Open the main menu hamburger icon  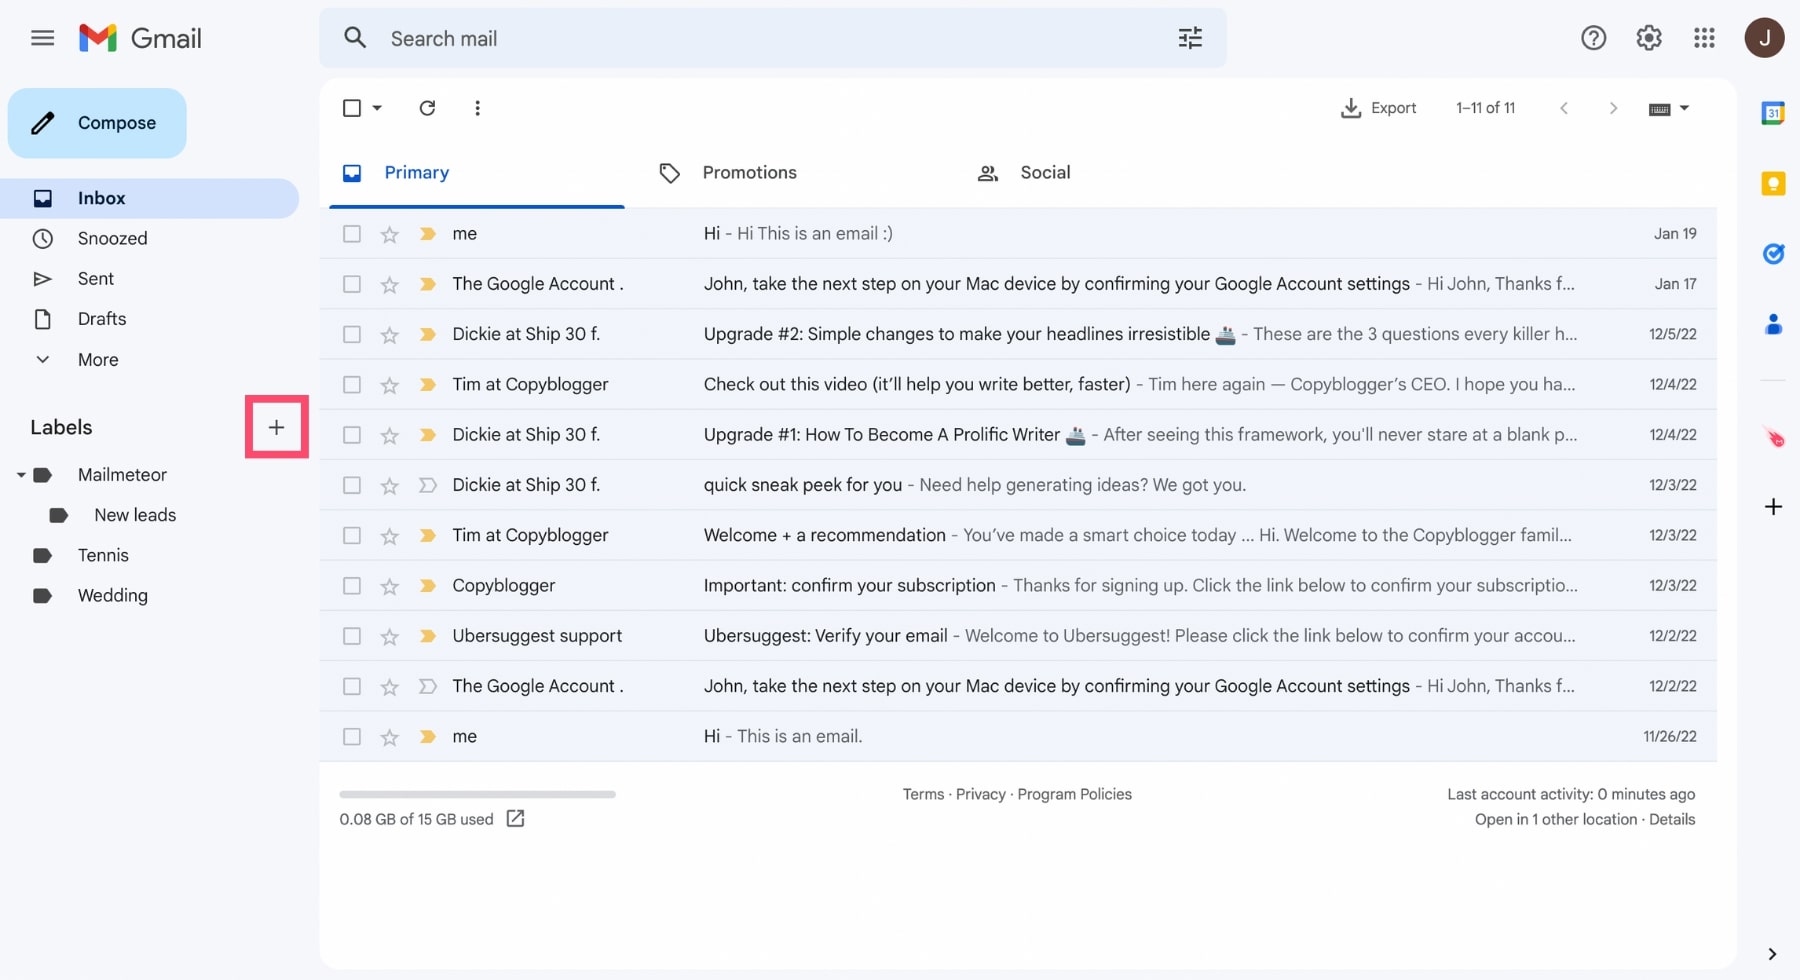pyautogui.click(x=42, y=38)
